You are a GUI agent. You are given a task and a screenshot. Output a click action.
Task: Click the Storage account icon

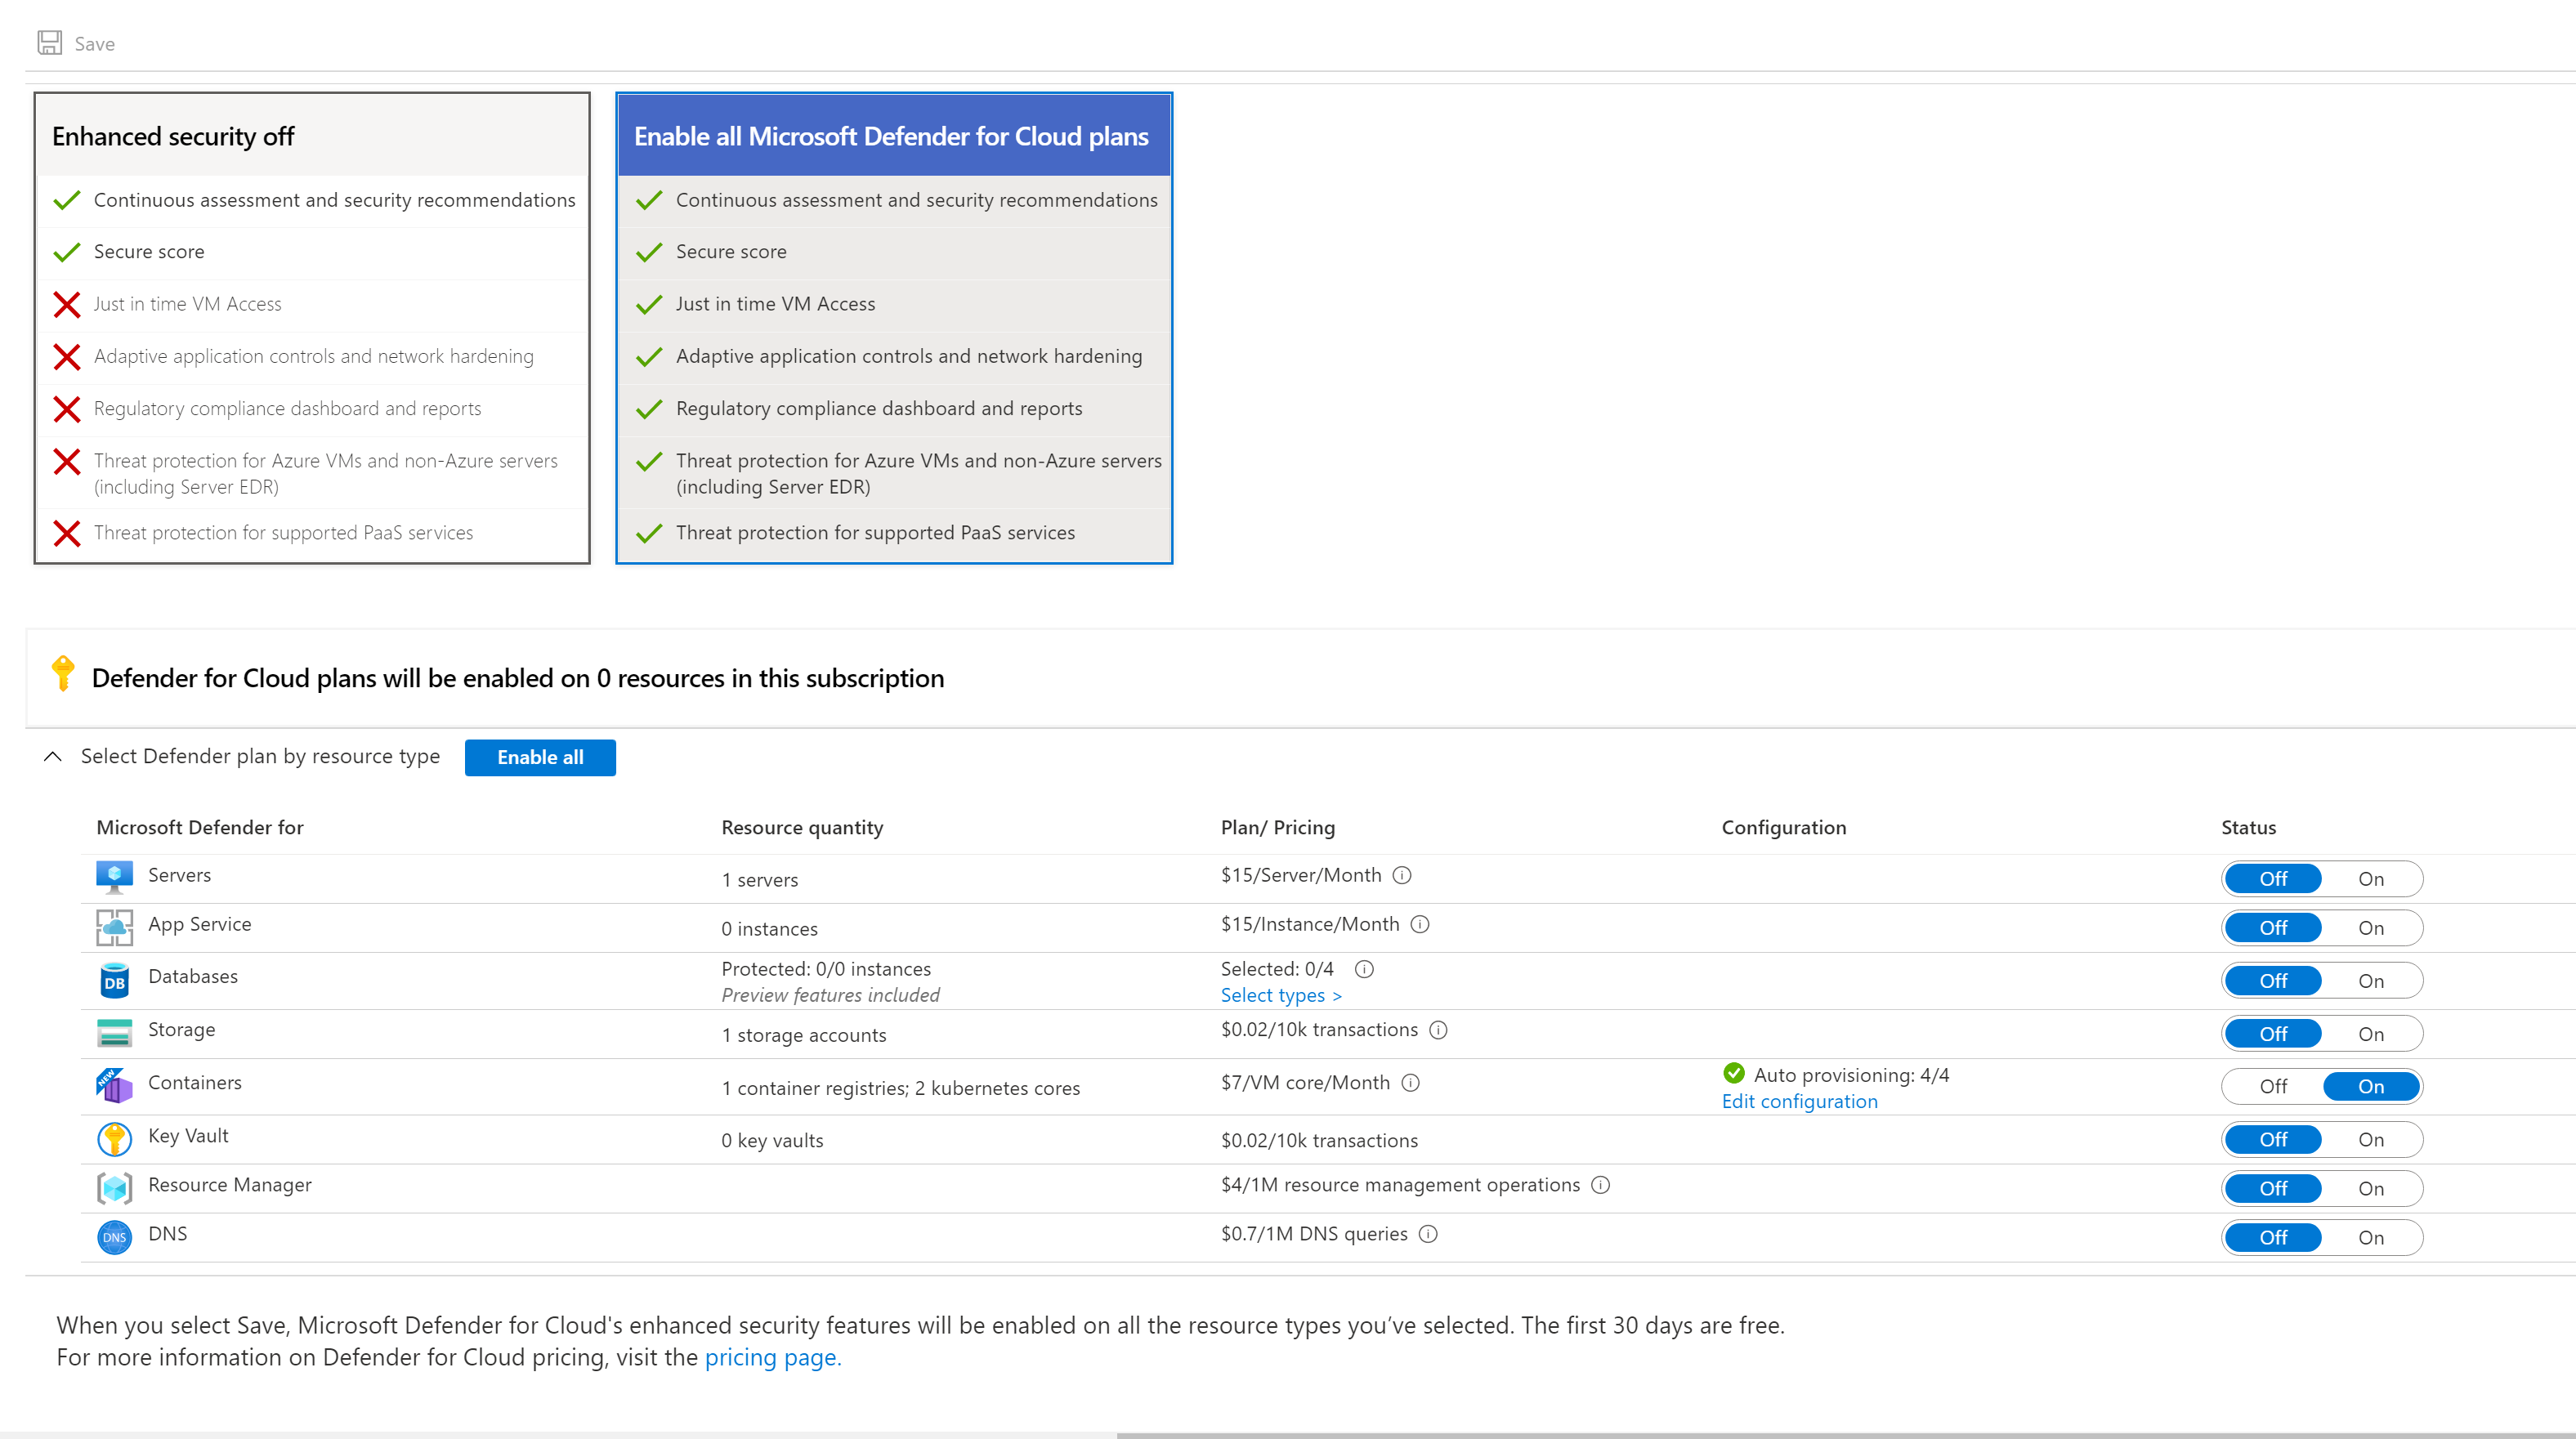pyautogui.click(x=114, y=1032)
